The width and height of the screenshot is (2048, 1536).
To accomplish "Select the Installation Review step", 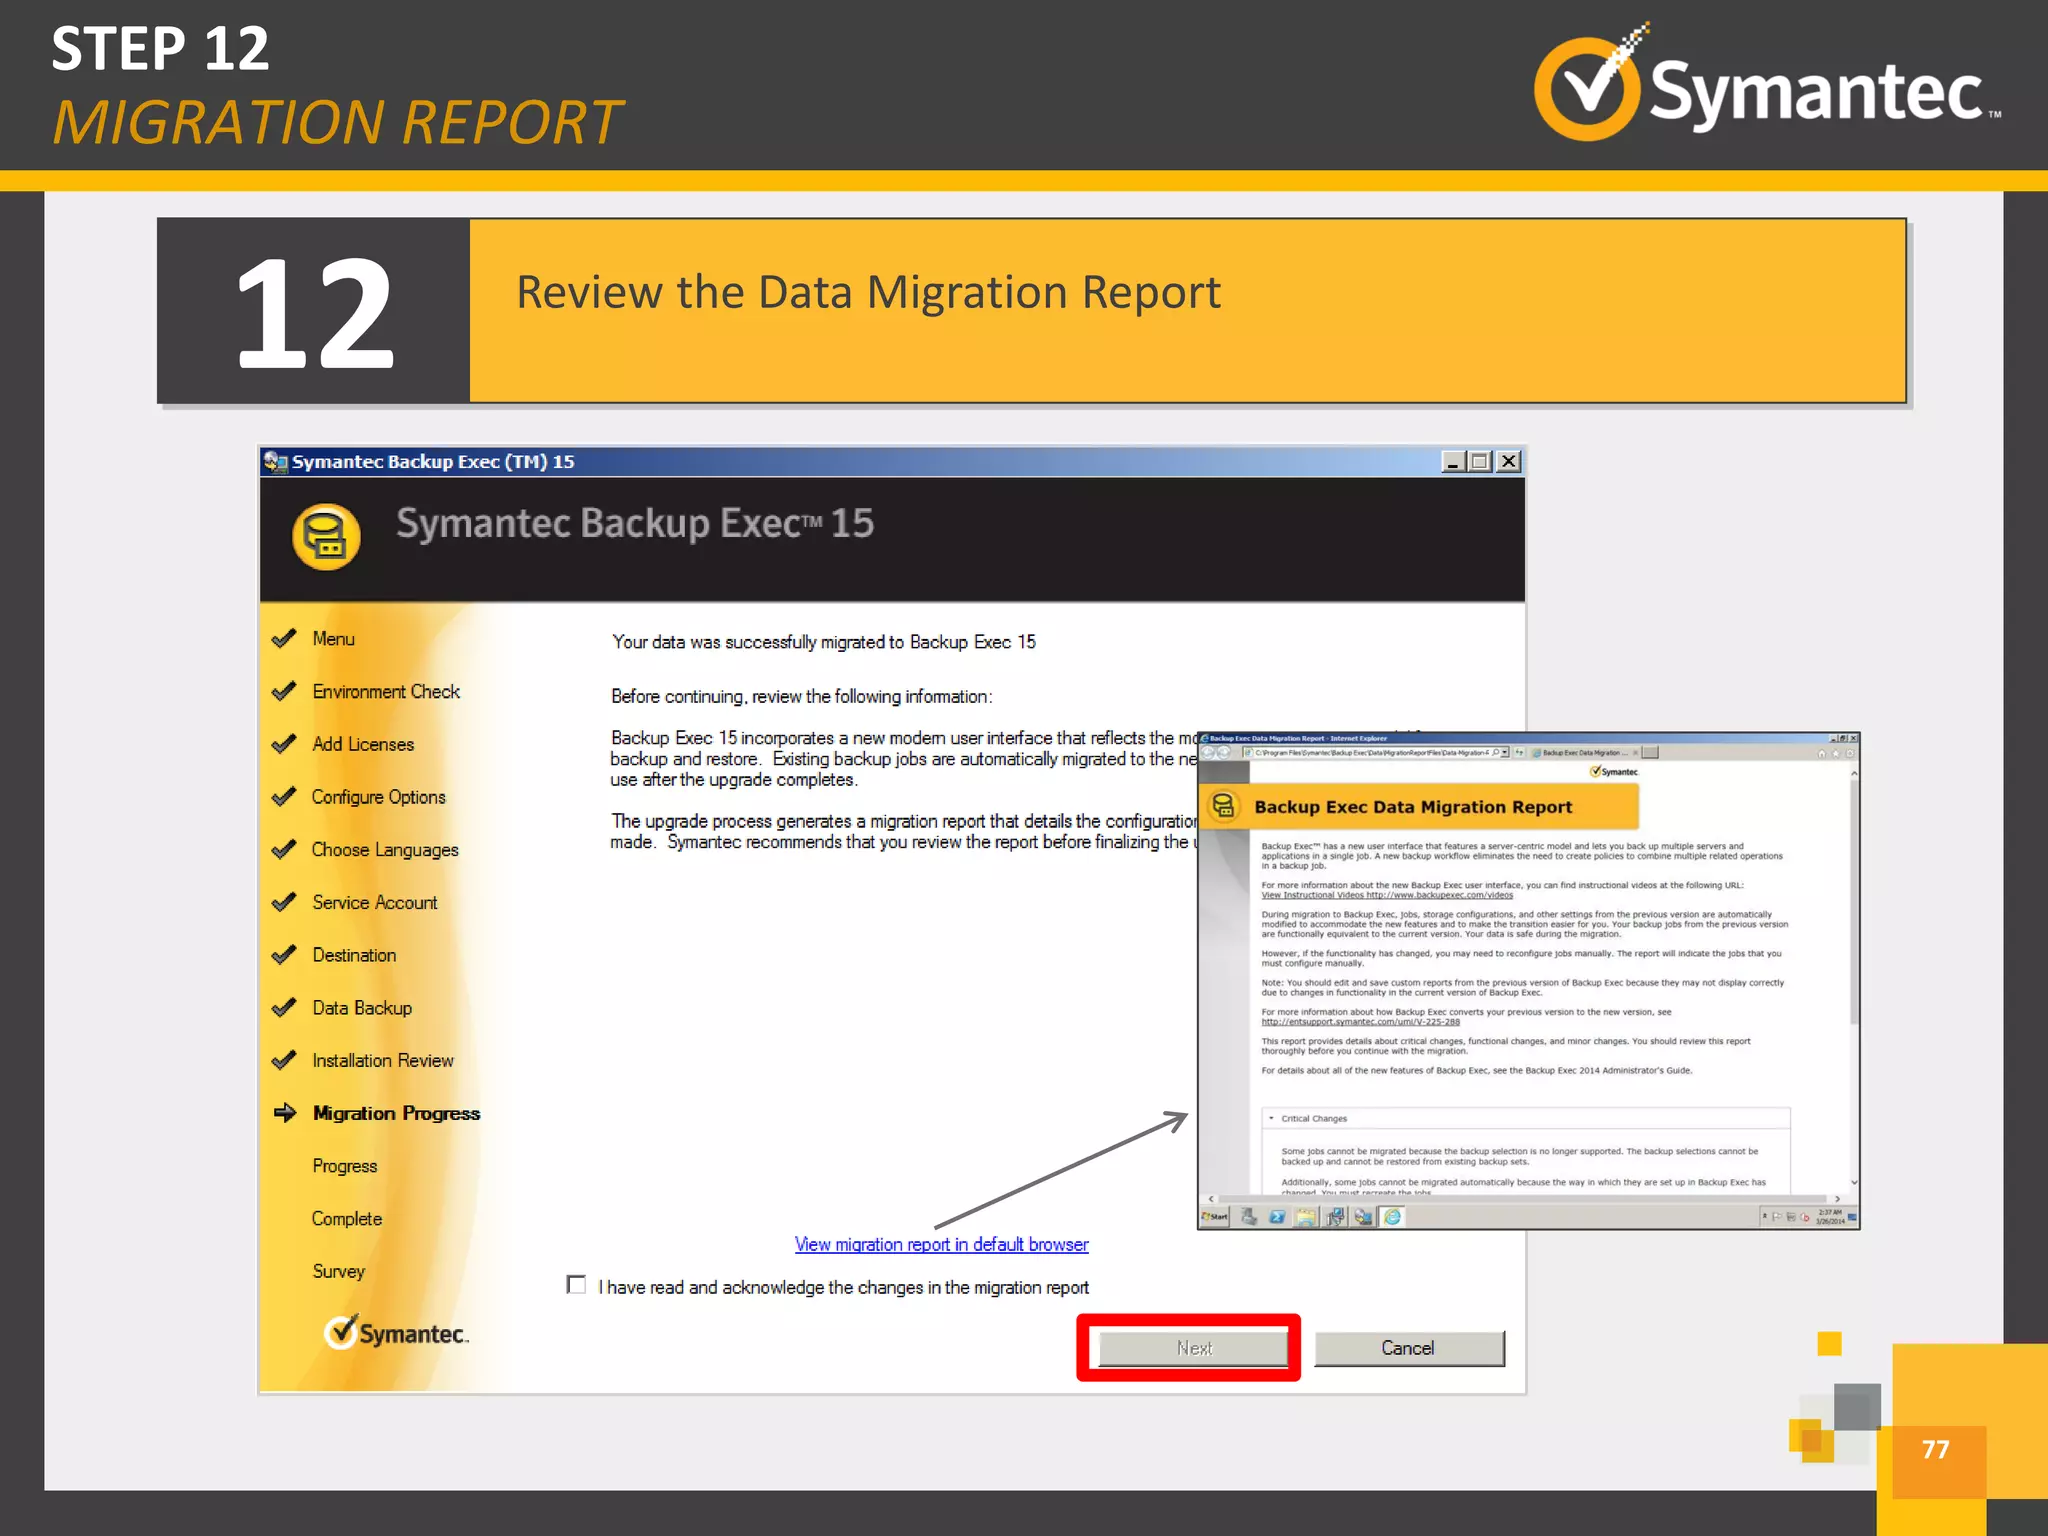I will [x=383, y=1060].
